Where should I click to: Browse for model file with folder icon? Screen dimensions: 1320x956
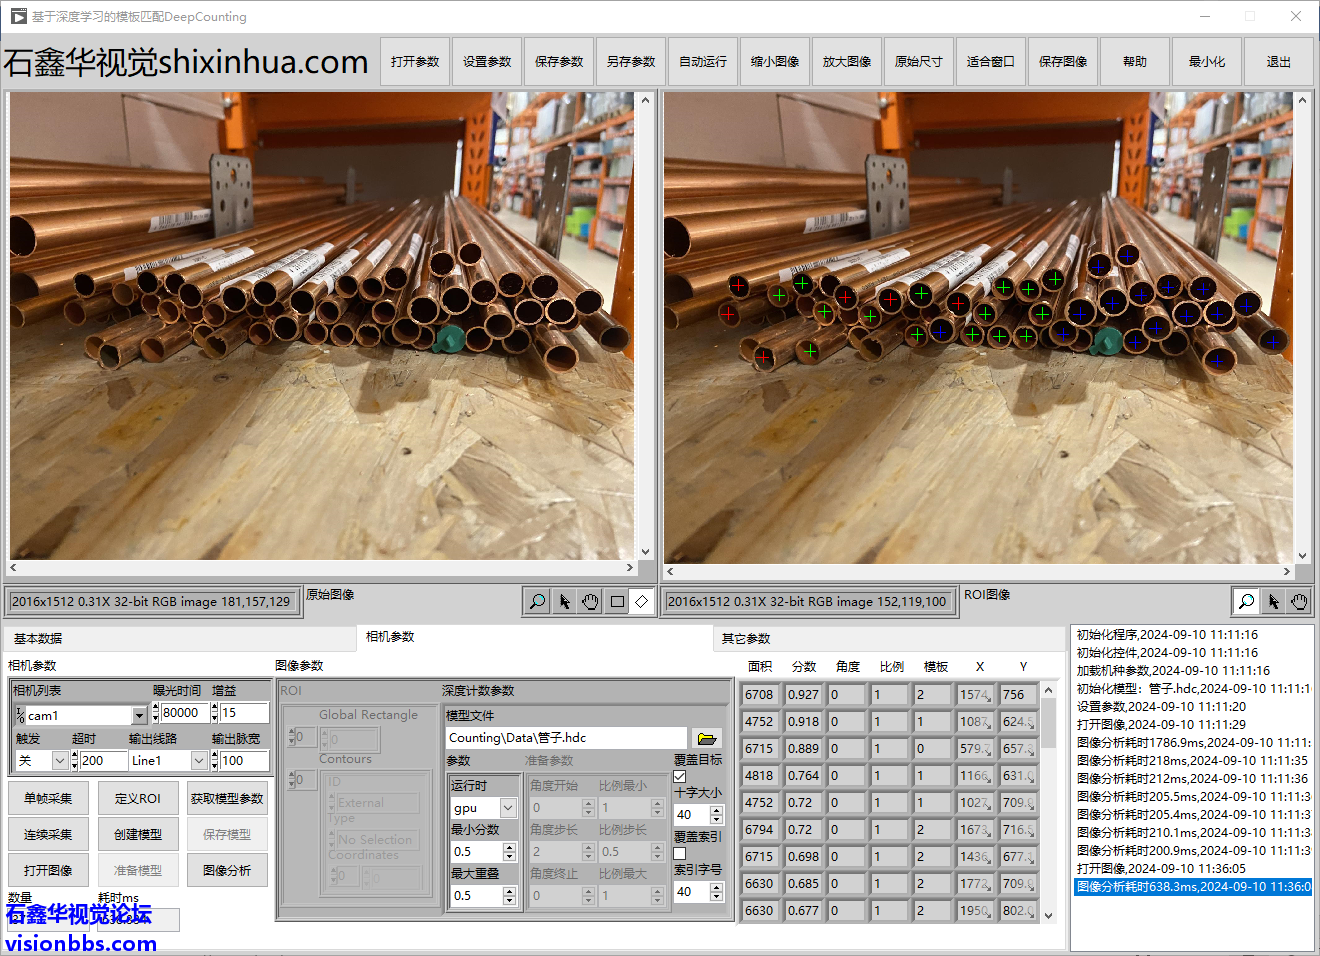pyautogui.click(x=707, y=738)
